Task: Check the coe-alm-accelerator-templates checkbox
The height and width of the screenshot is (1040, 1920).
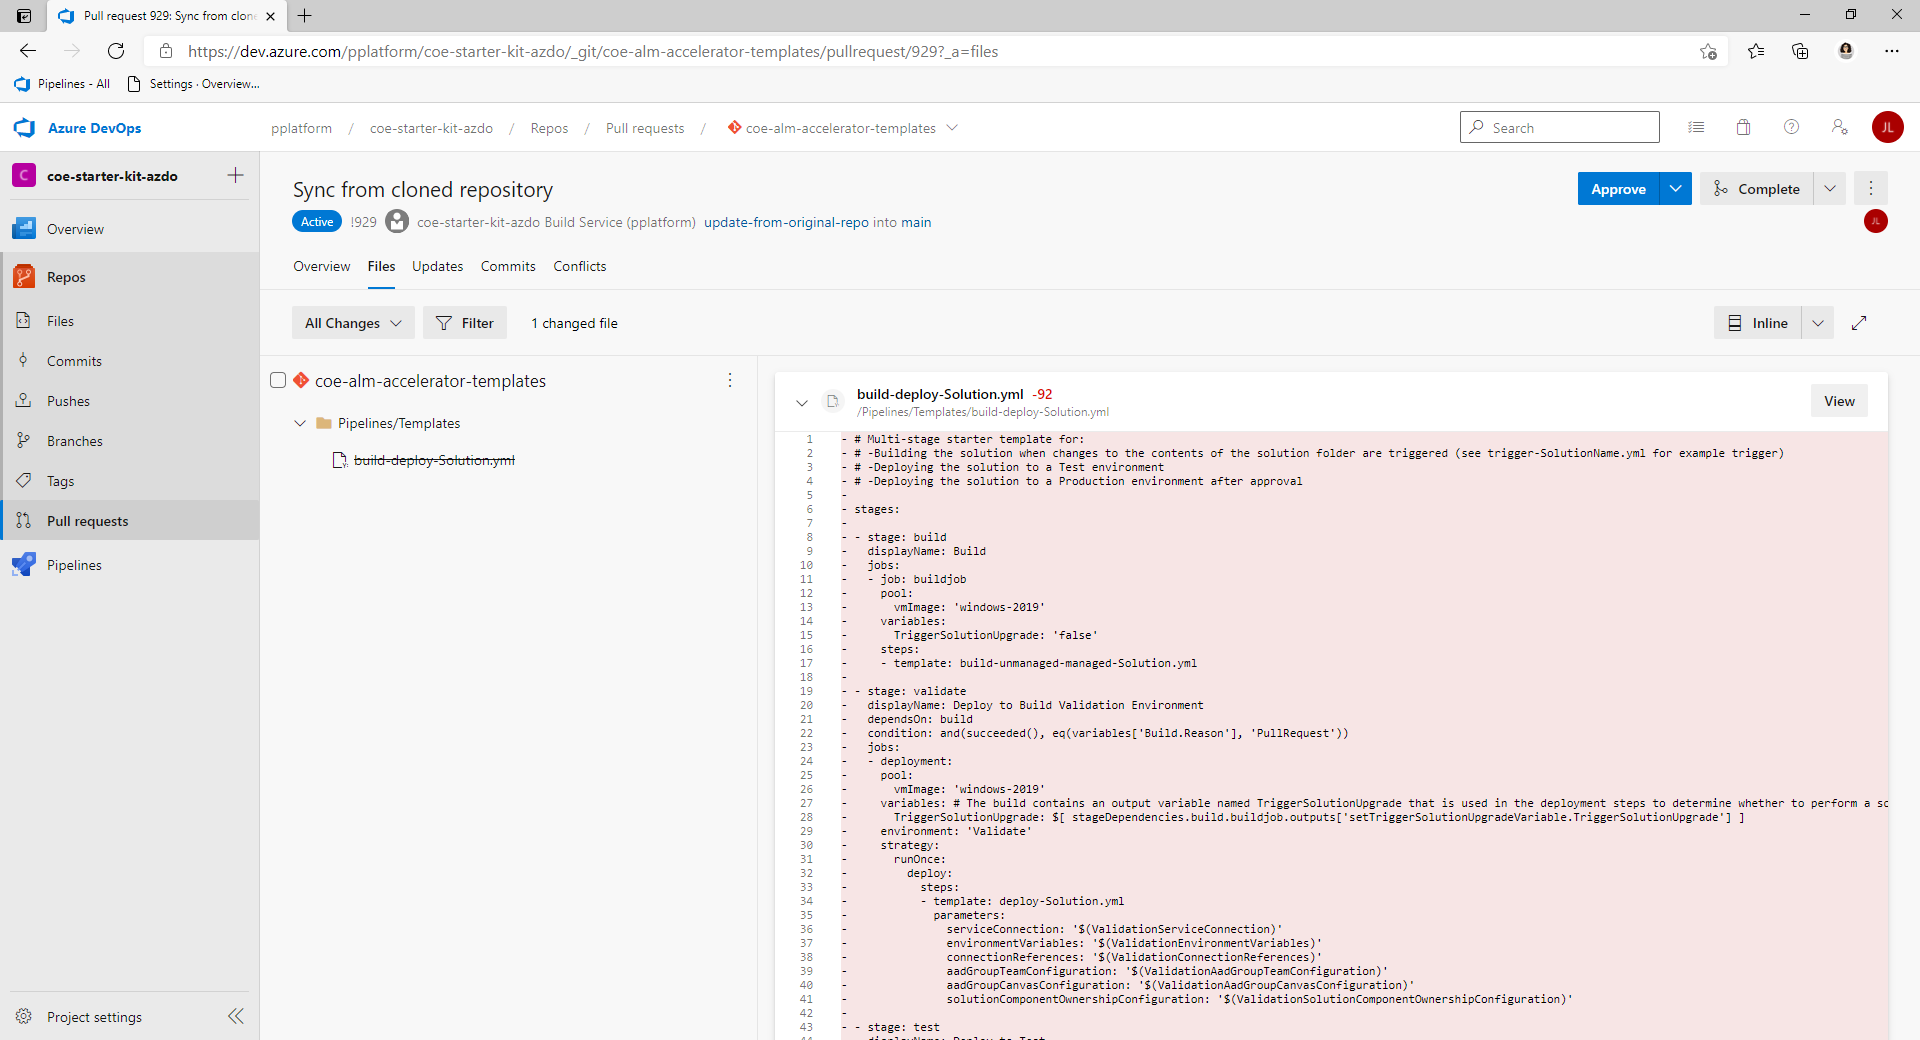Action: coord(278,380)
